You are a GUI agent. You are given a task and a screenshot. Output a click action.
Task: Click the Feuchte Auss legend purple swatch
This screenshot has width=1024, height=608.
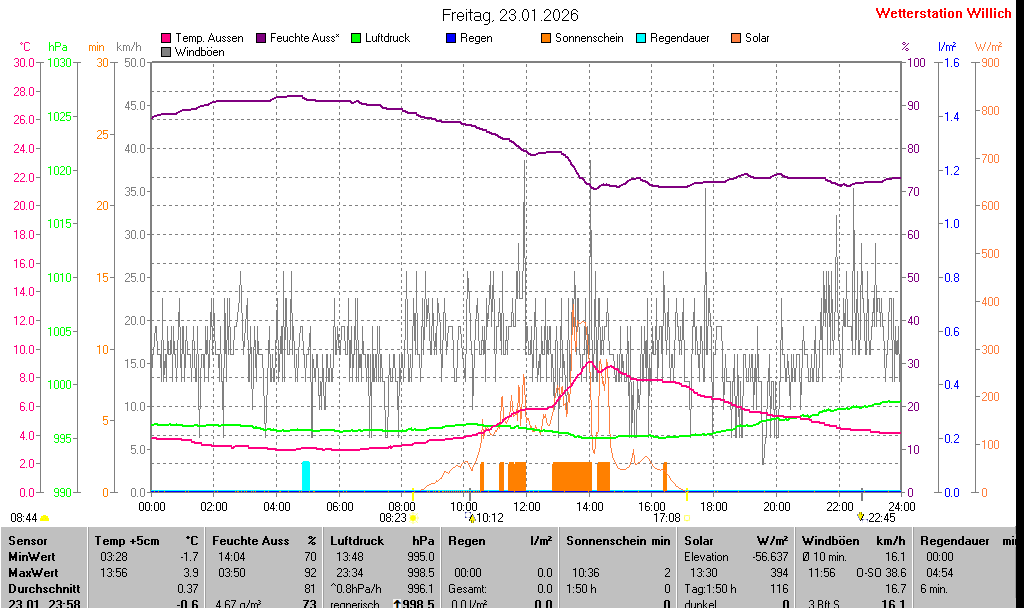tap(261, 38)
